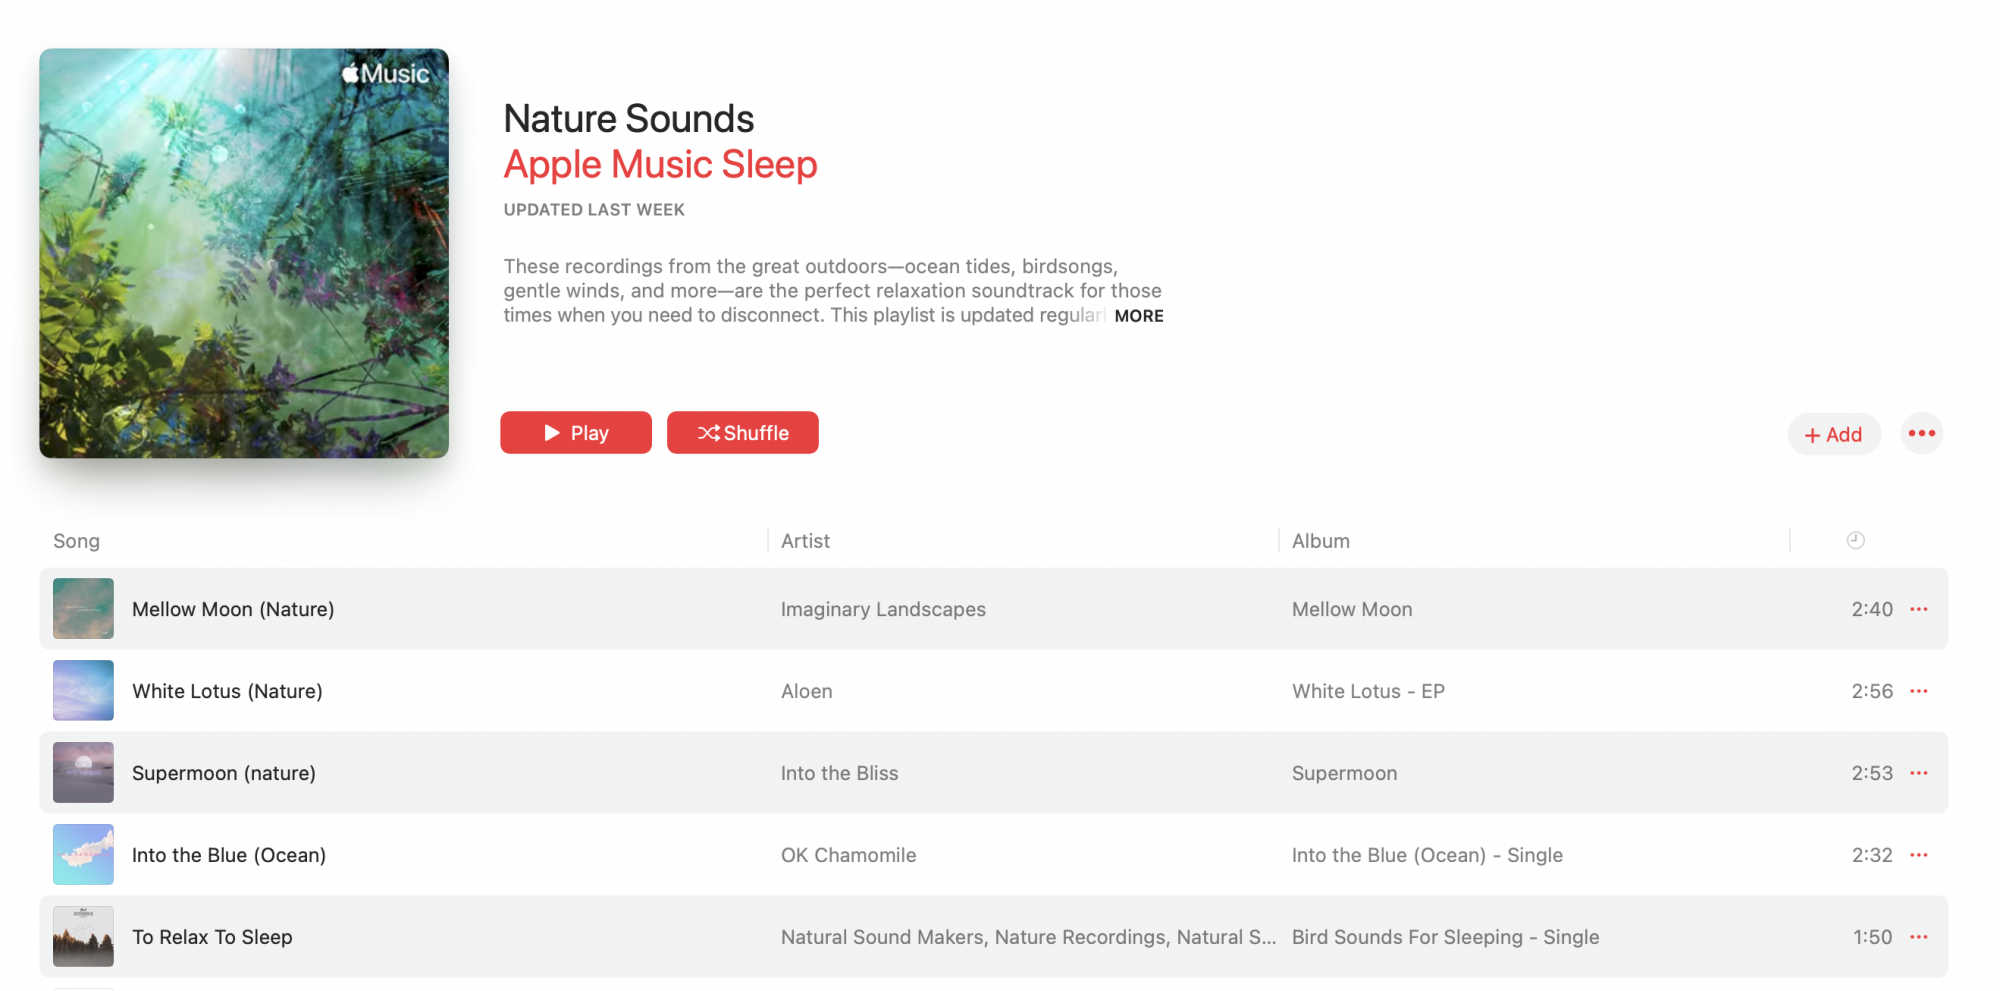
Task: Open more options for To Relax To Sleep
Action: [x=1918, y=937]
